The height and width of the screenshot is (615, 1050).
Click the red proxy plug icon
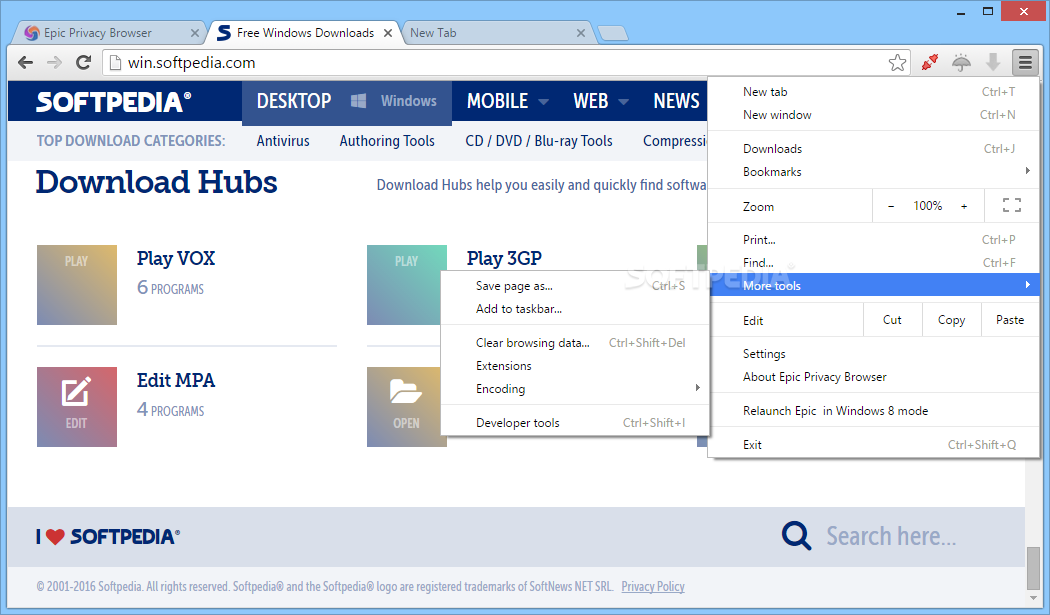point(929,62)
